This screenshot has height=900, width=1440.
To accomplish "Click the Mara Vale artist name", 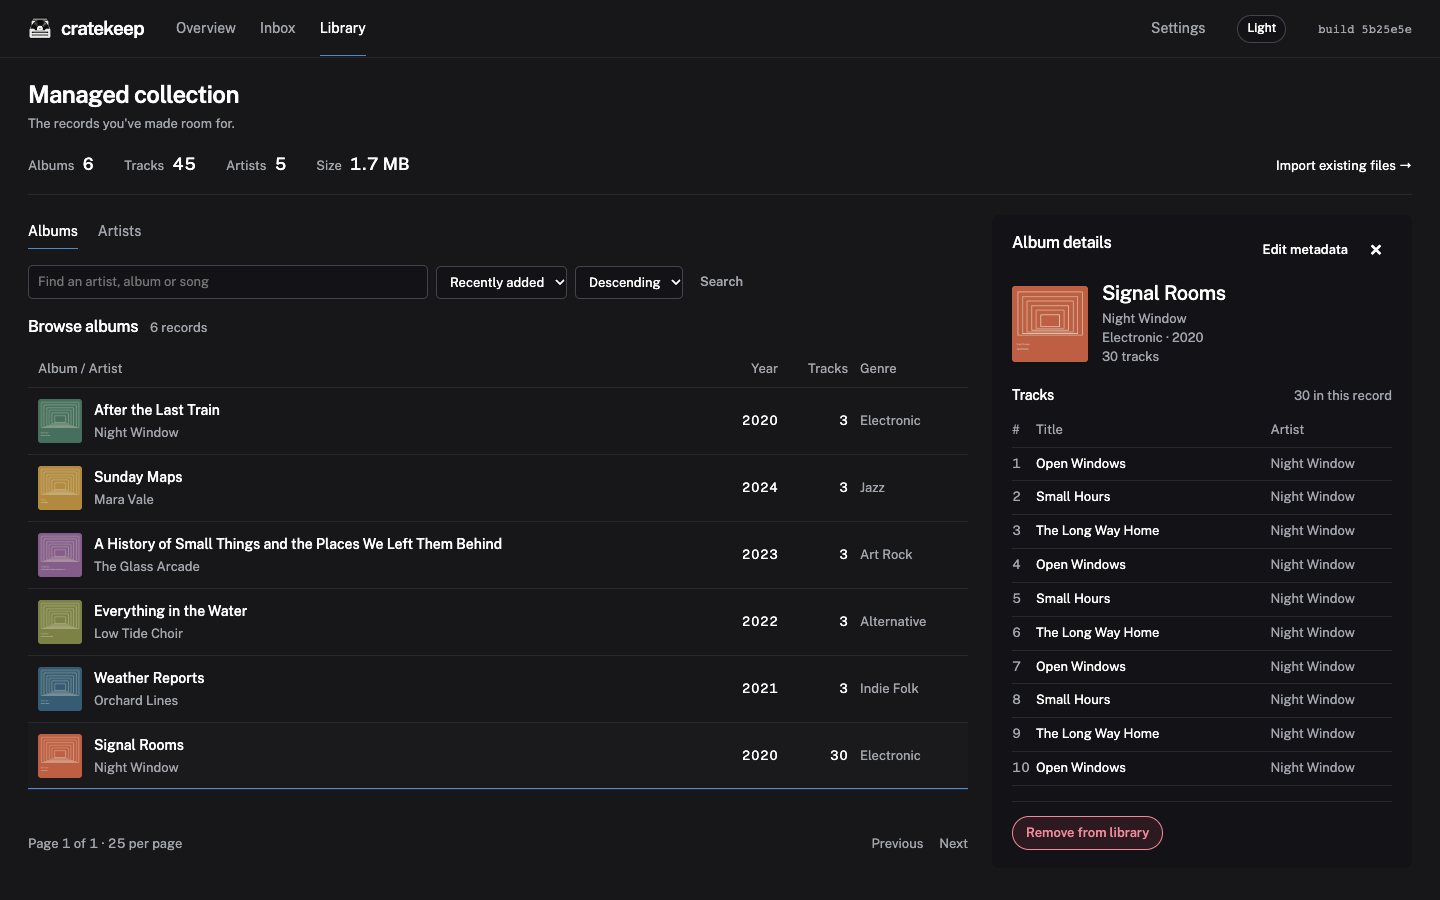I will 124,500.
